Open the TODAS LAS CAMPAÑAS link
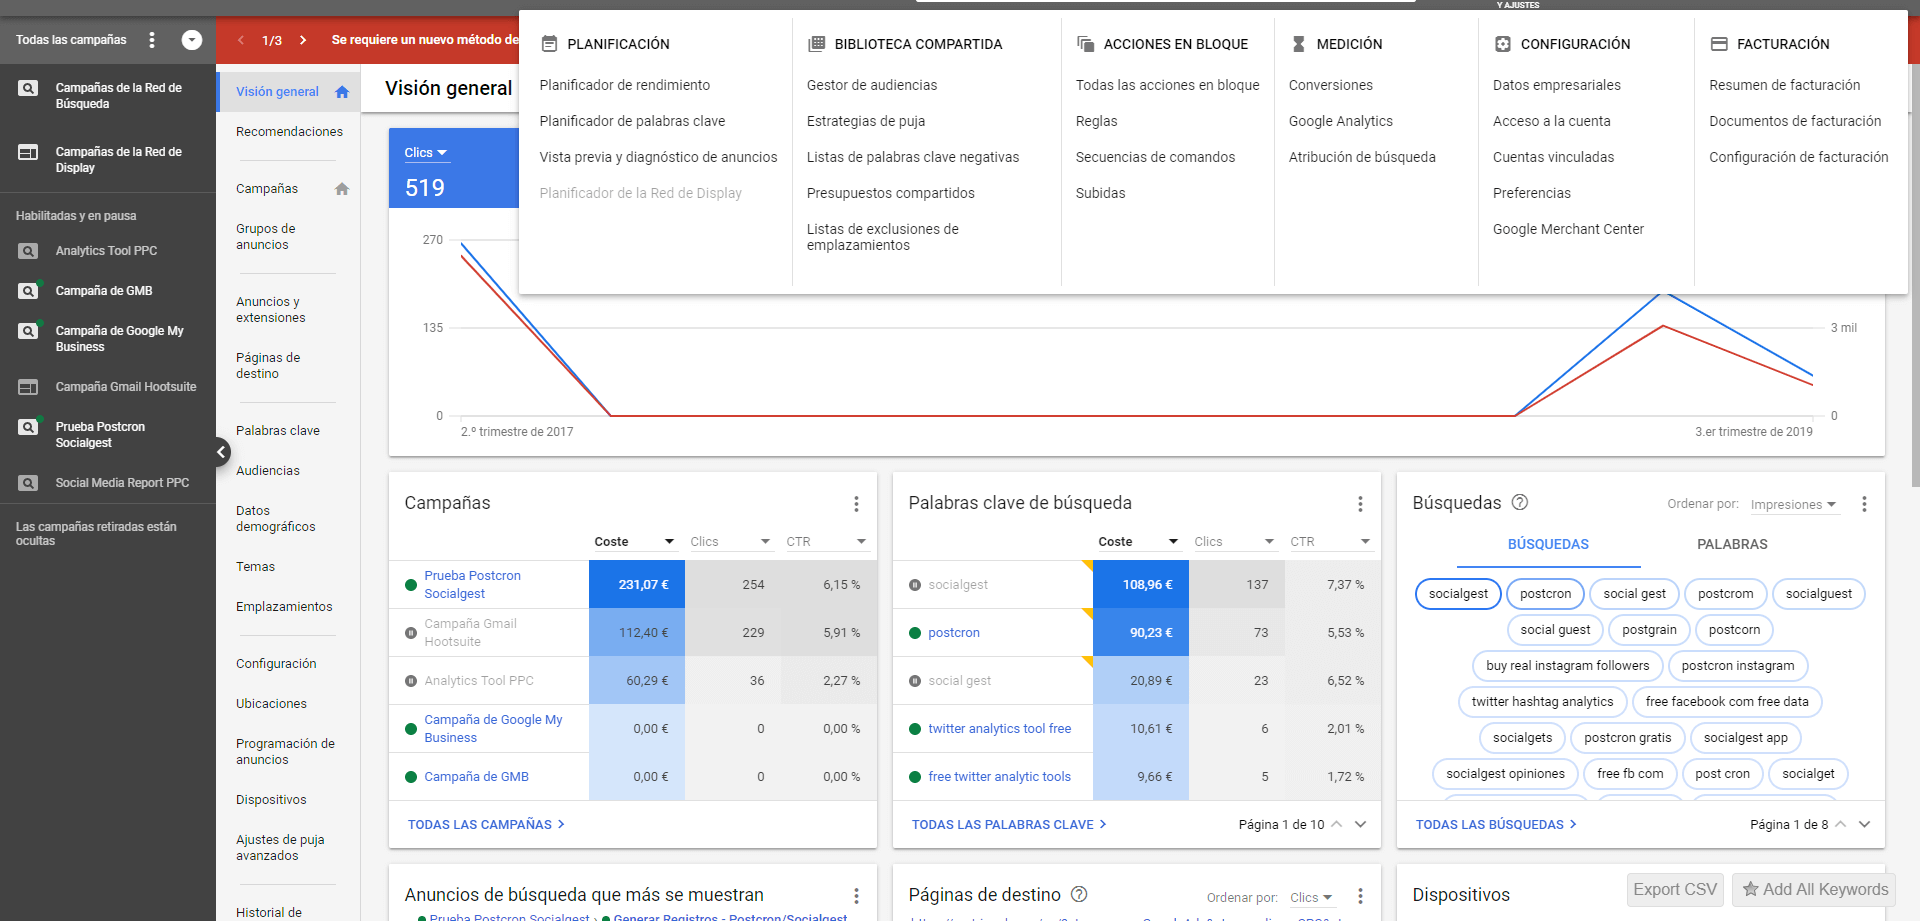Screen dimensions: 1920x921 click(486, 825)
